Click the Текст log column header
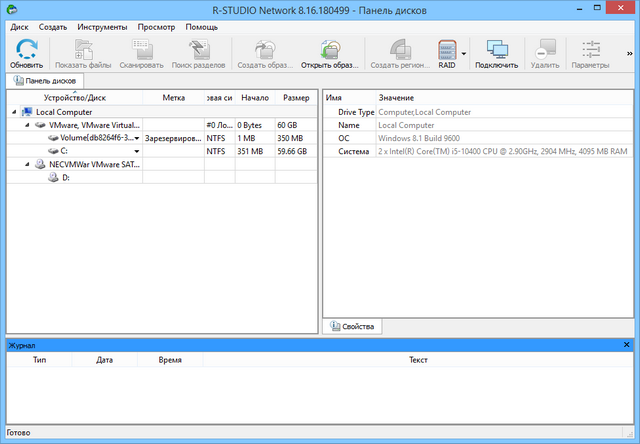Image resolution: width=640 pixels, height=444 pixels. [418, 360]
